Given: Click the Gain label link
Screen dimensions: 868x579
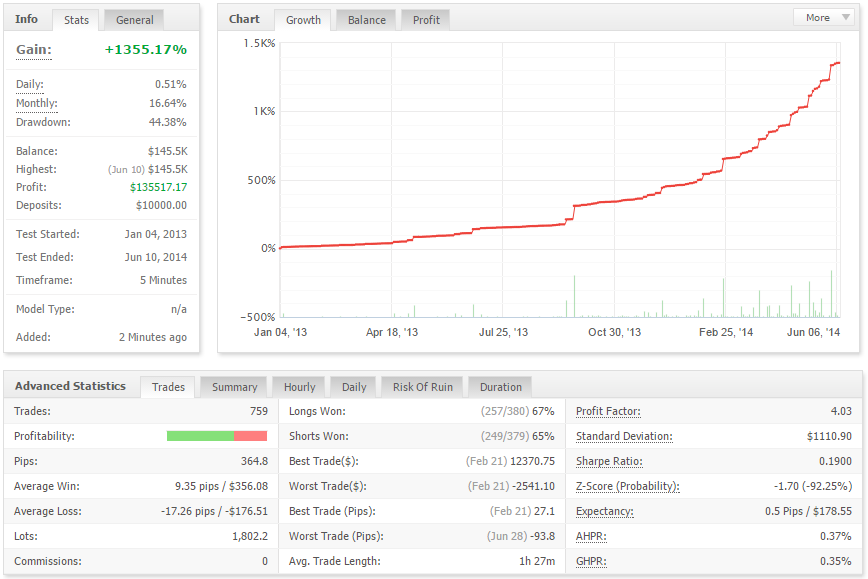Looking at the screenshot, I should coord(34,50).
